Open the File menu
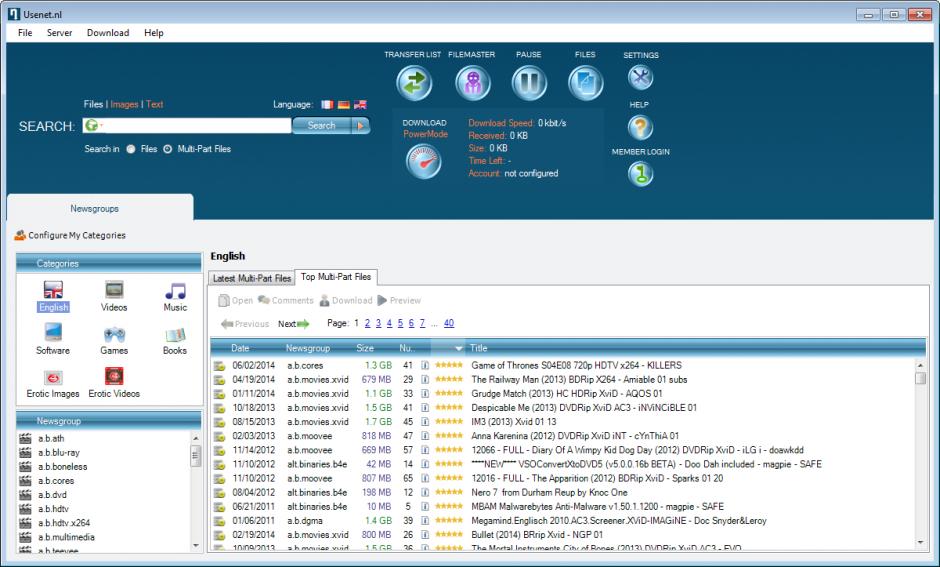940x567 pixels. [x=25, y=33]
